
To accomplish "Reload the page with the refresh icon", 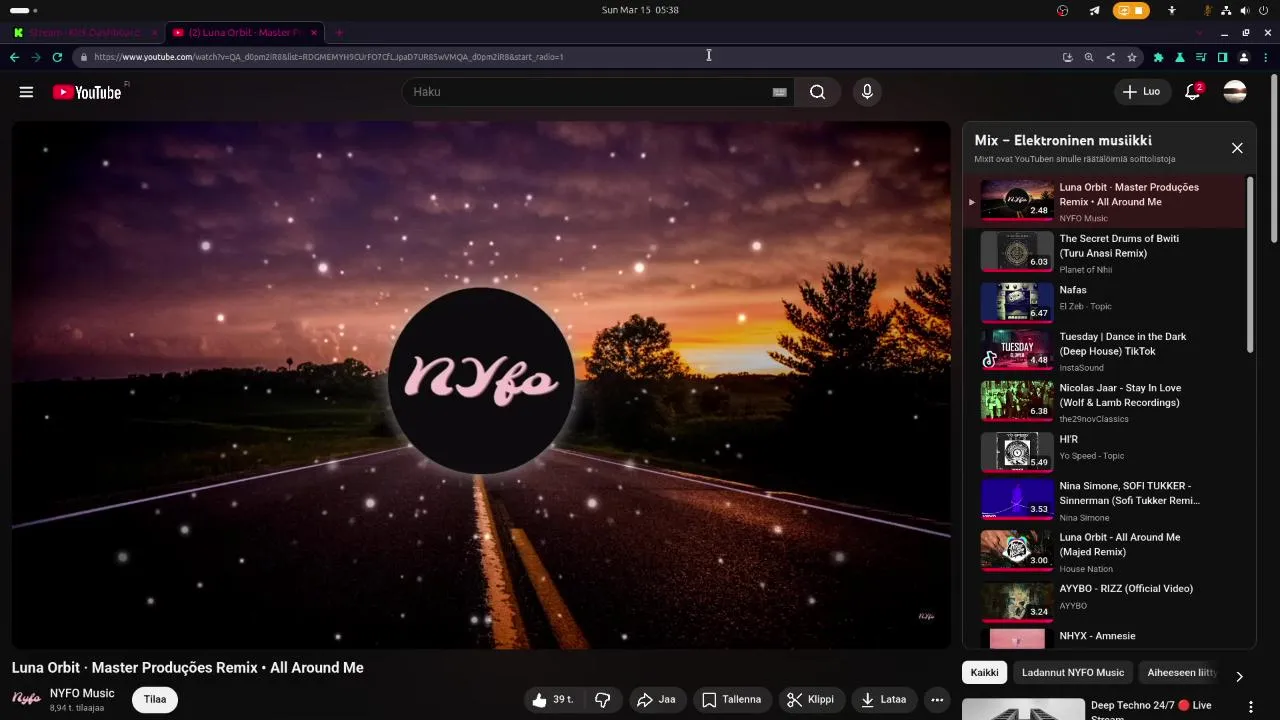I will [x=57, y=57].
